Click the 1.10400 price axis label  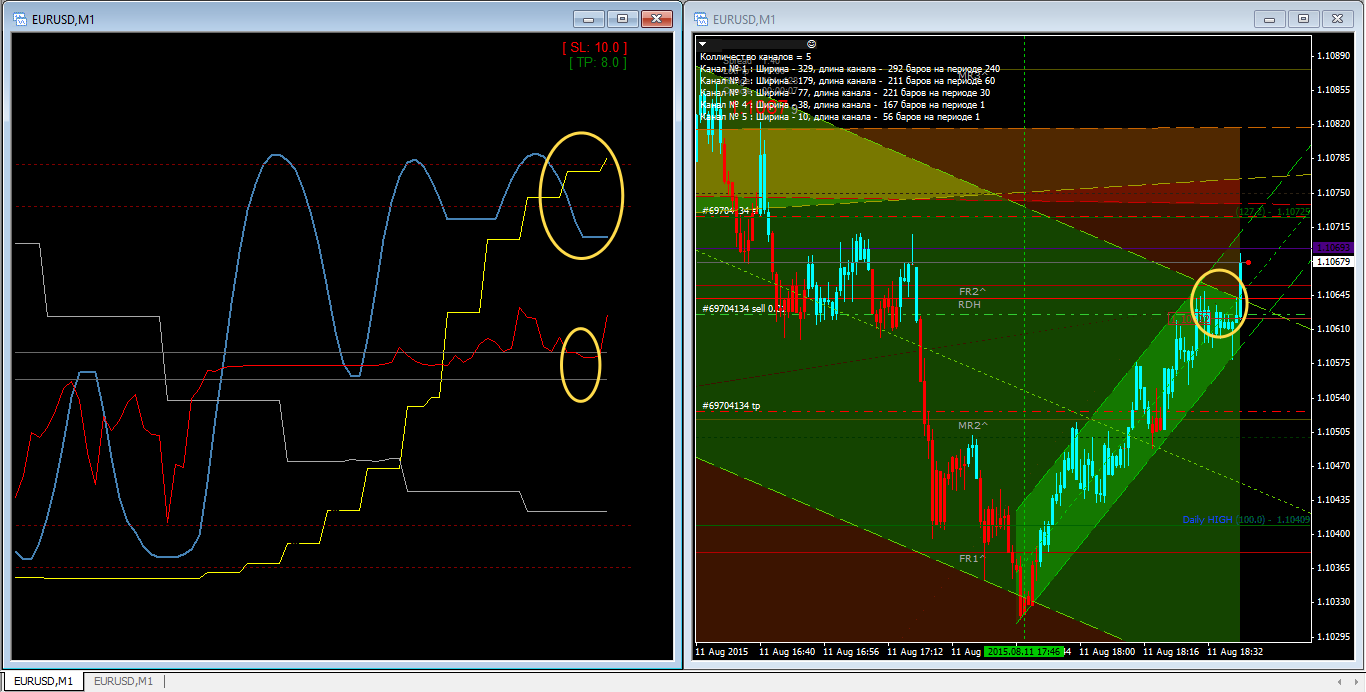point(1335,534)
